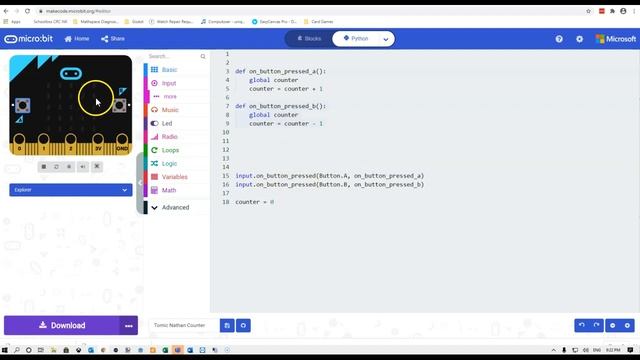Toggle simulator debug mode
Image resolution: width=640 pixels, height=360 pixels.
pyautogui.click(x=69, y=167)
